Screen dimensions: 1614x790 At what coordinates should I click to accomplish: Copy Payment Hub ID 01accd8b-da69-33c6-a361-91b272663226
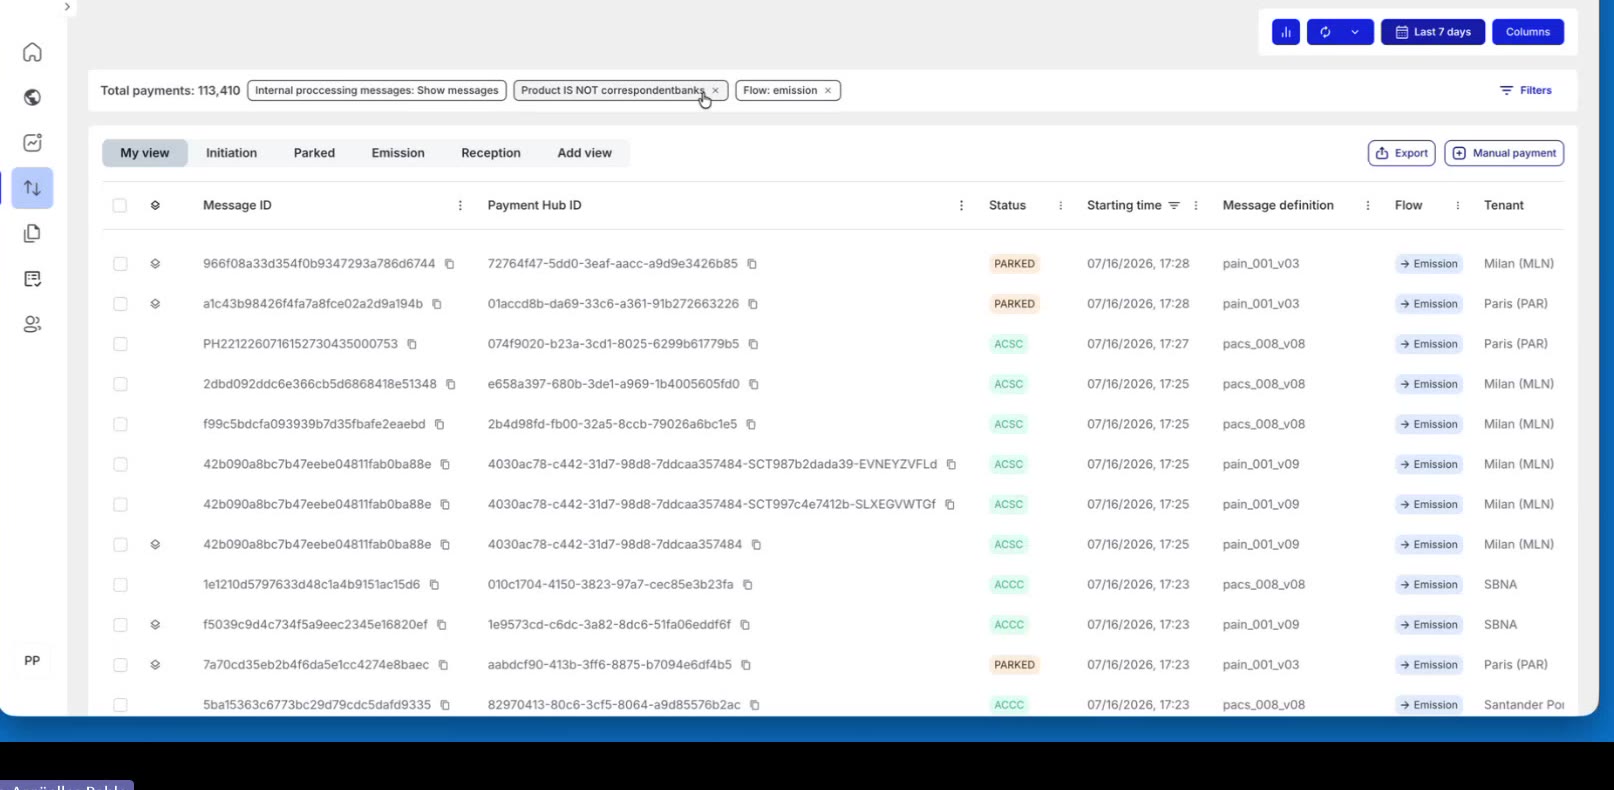(x=753, y=304)
